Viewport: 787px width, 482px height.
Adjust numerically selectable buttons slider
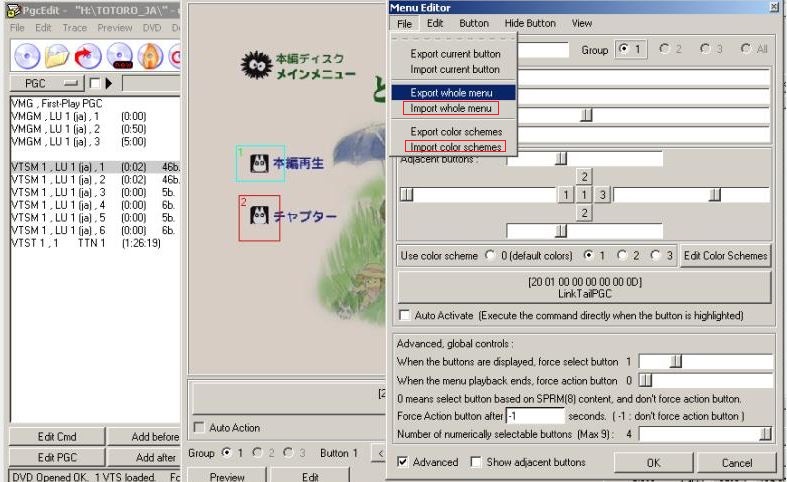point(765,434)
